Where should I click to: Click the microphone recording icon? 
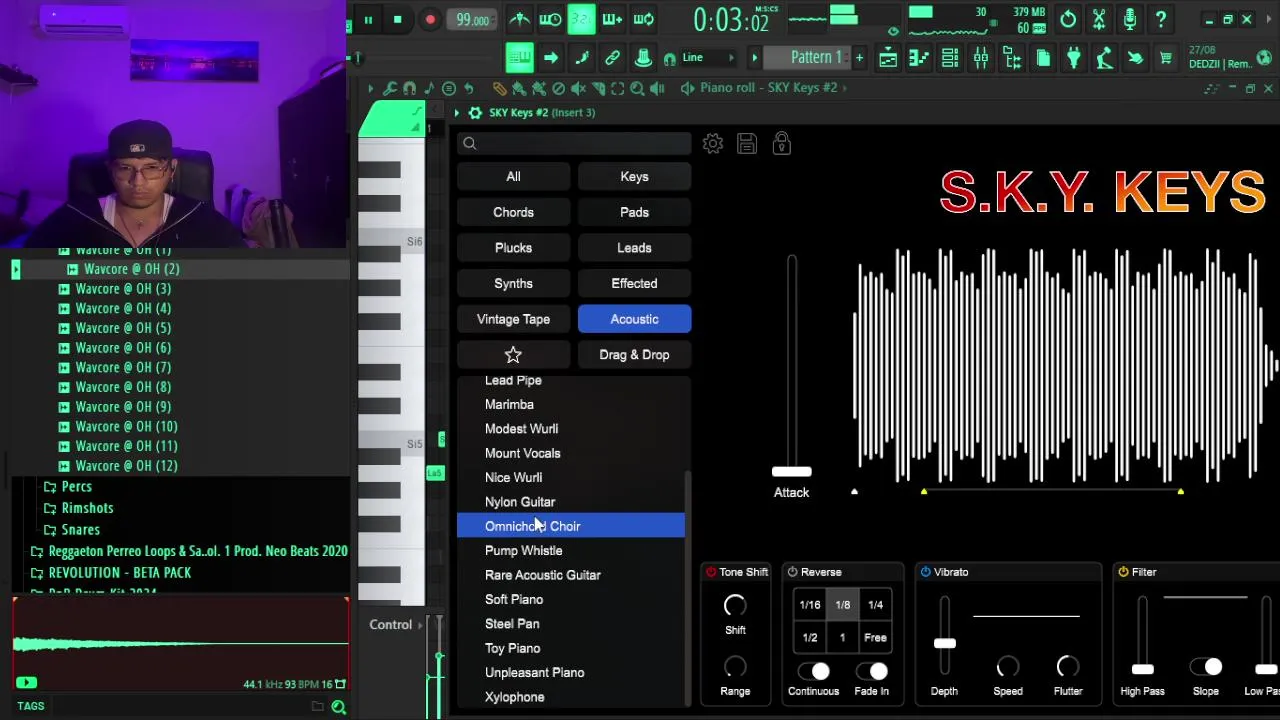(x=1130, y=19)
